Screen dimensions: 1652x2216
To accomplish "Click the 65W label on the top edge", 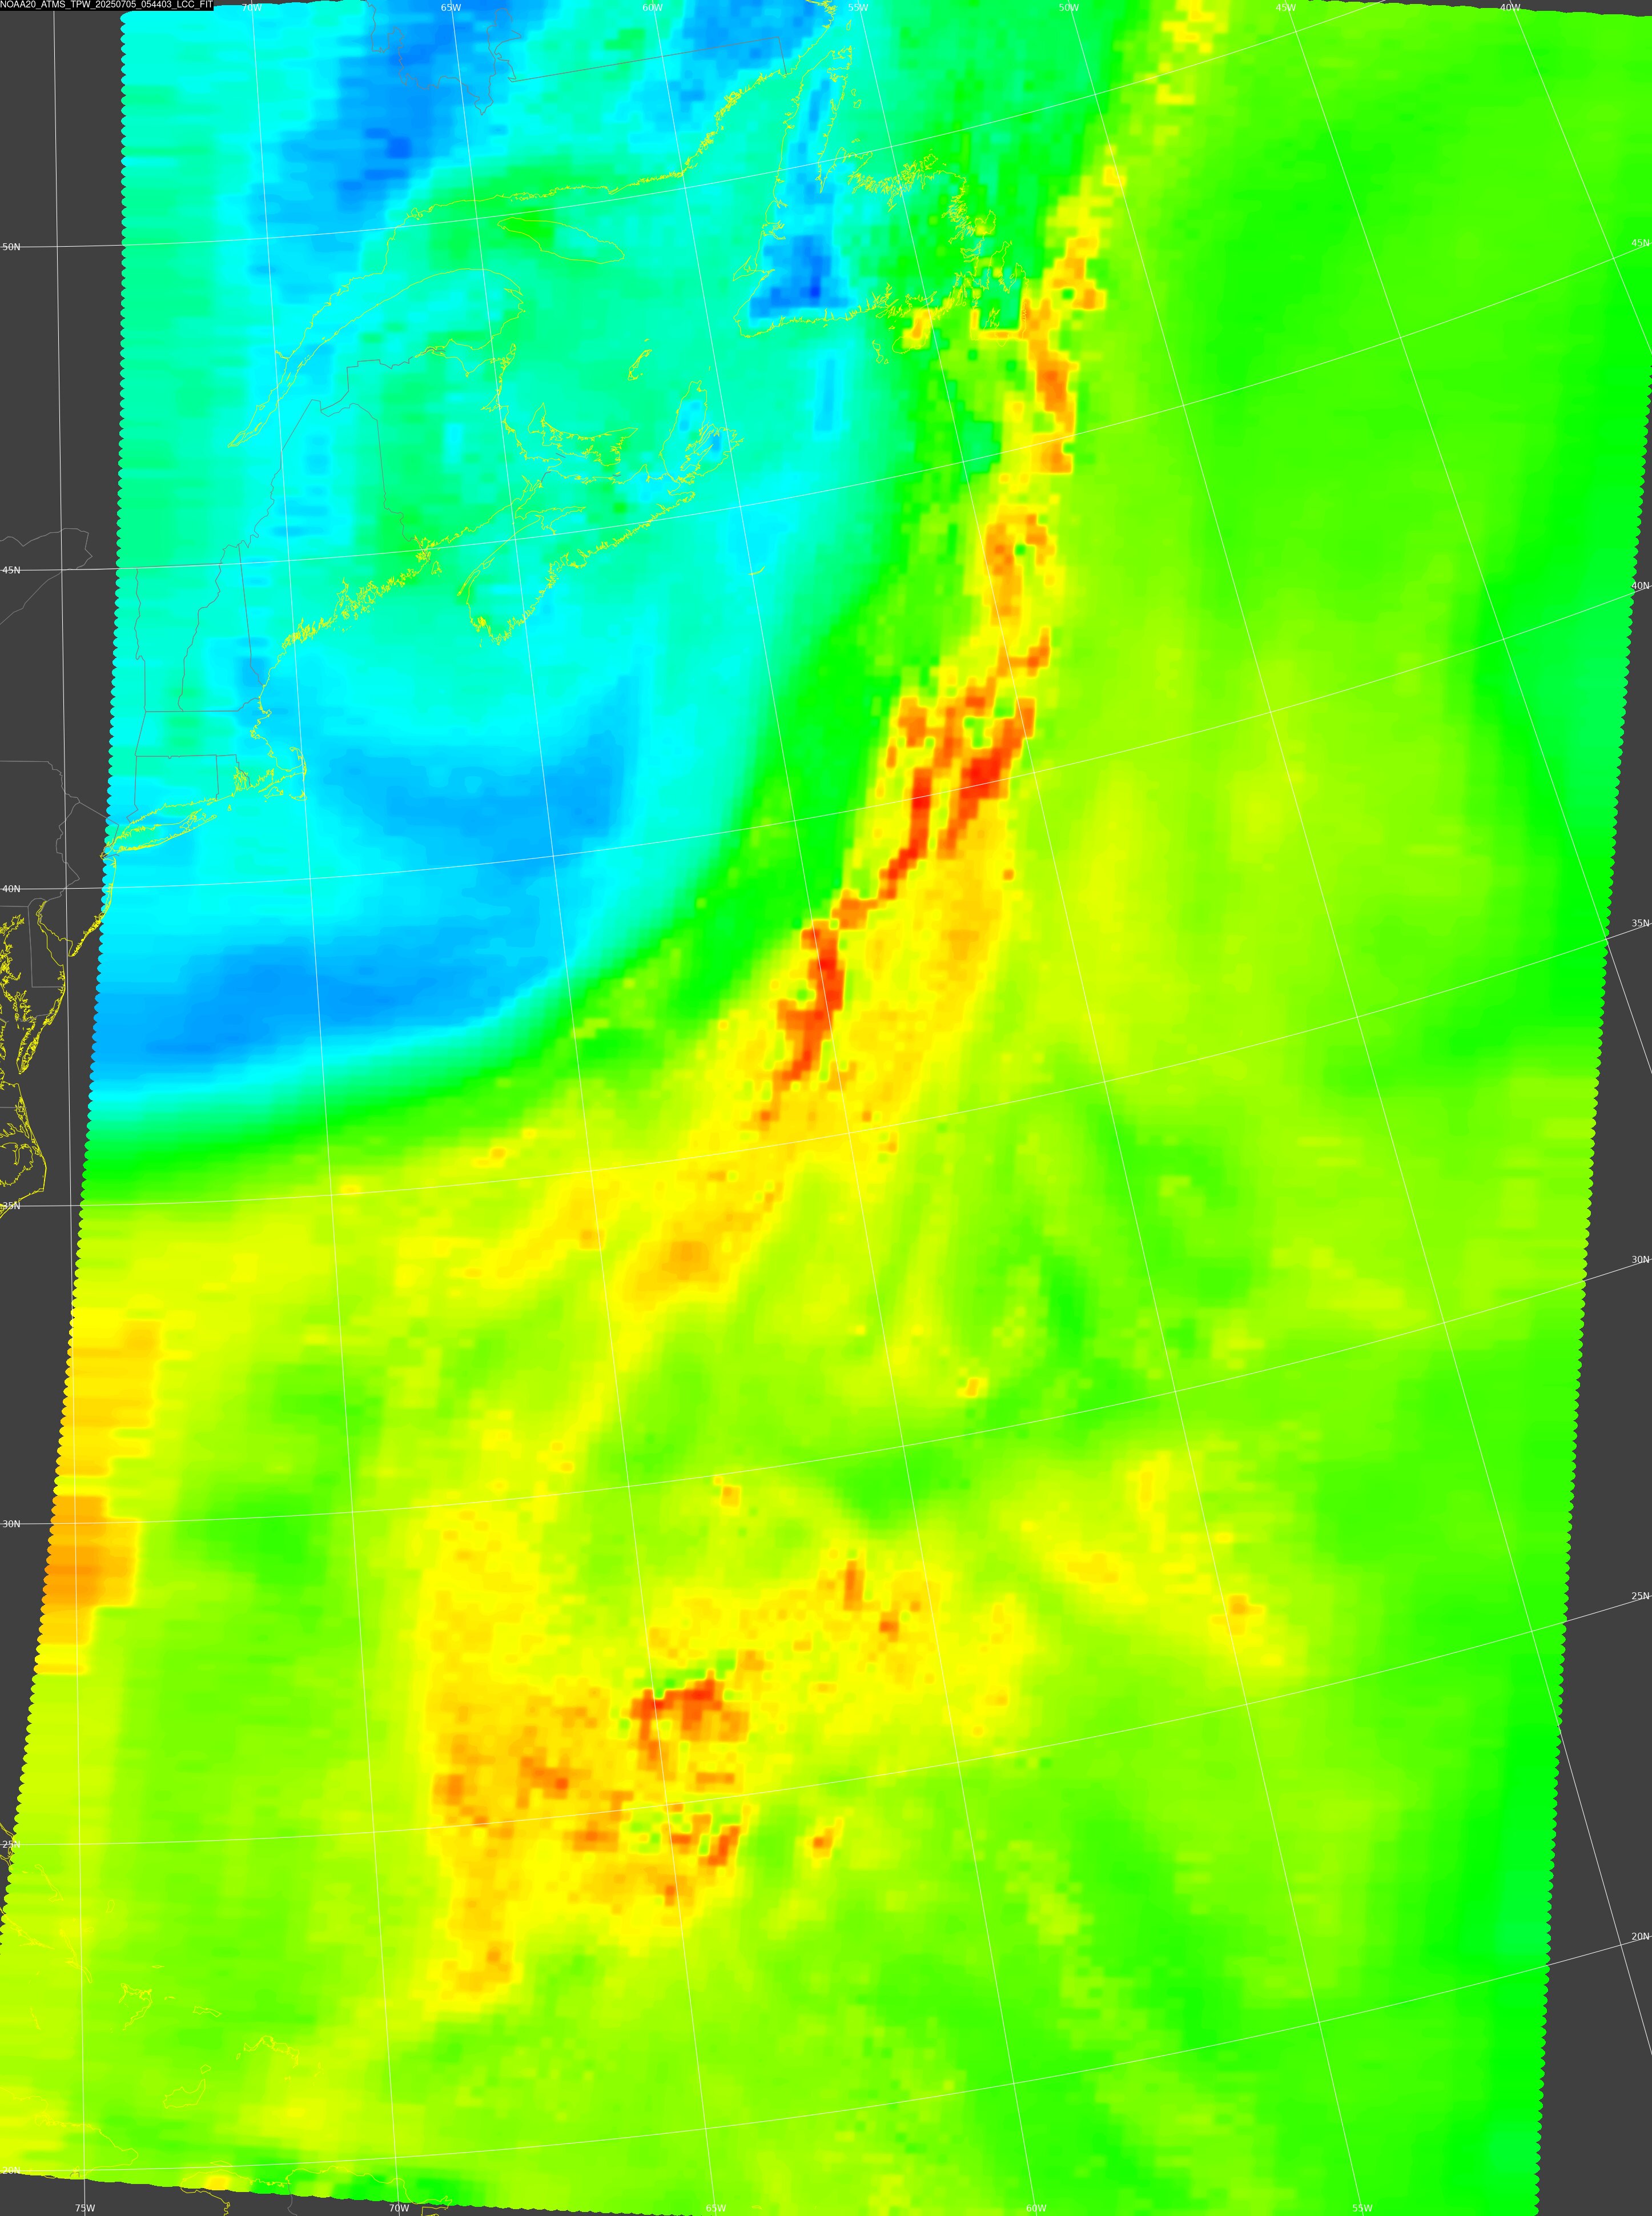I will [451, 8].
